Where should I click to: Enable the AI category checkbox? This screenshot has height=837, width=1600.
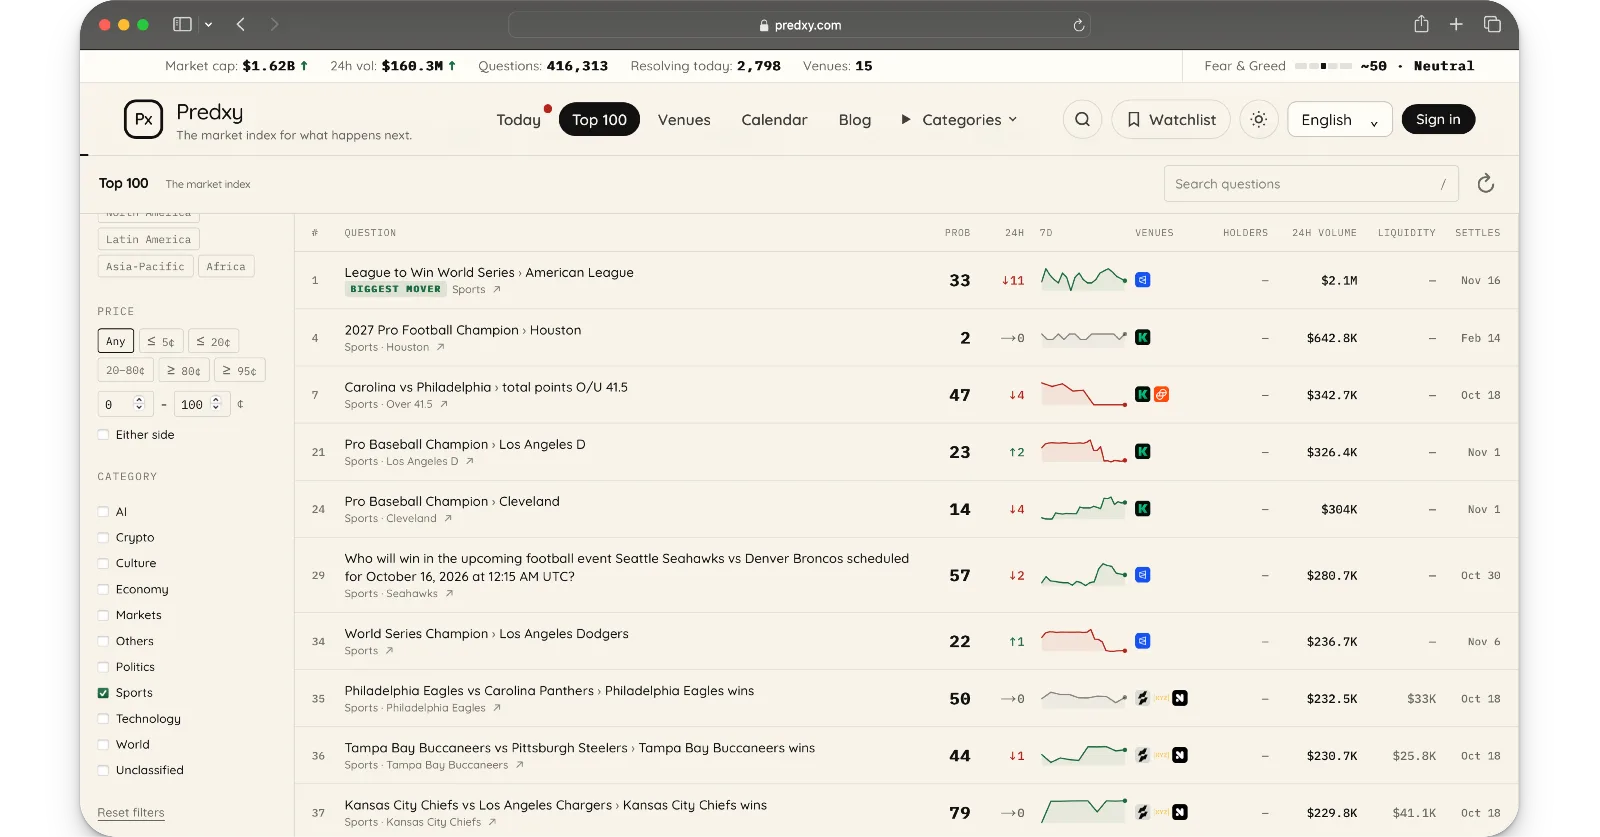point(103,511)
